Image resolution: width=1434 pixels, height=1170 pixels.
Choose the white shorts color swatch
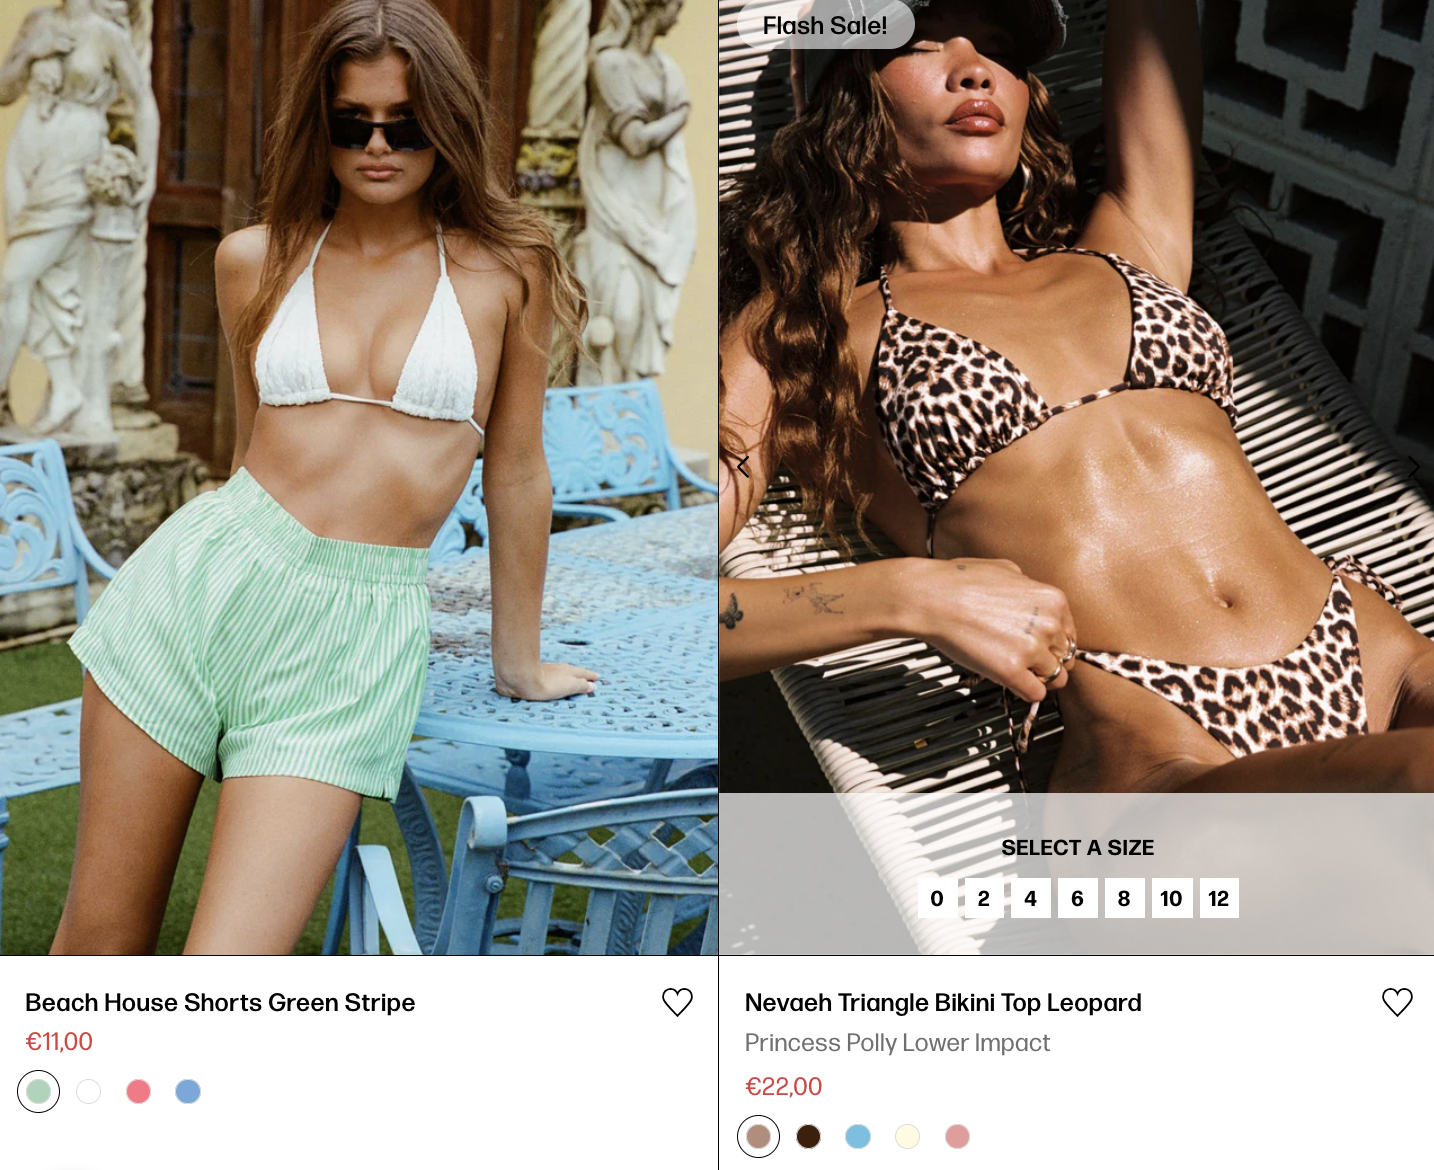tap(89, 1091)
